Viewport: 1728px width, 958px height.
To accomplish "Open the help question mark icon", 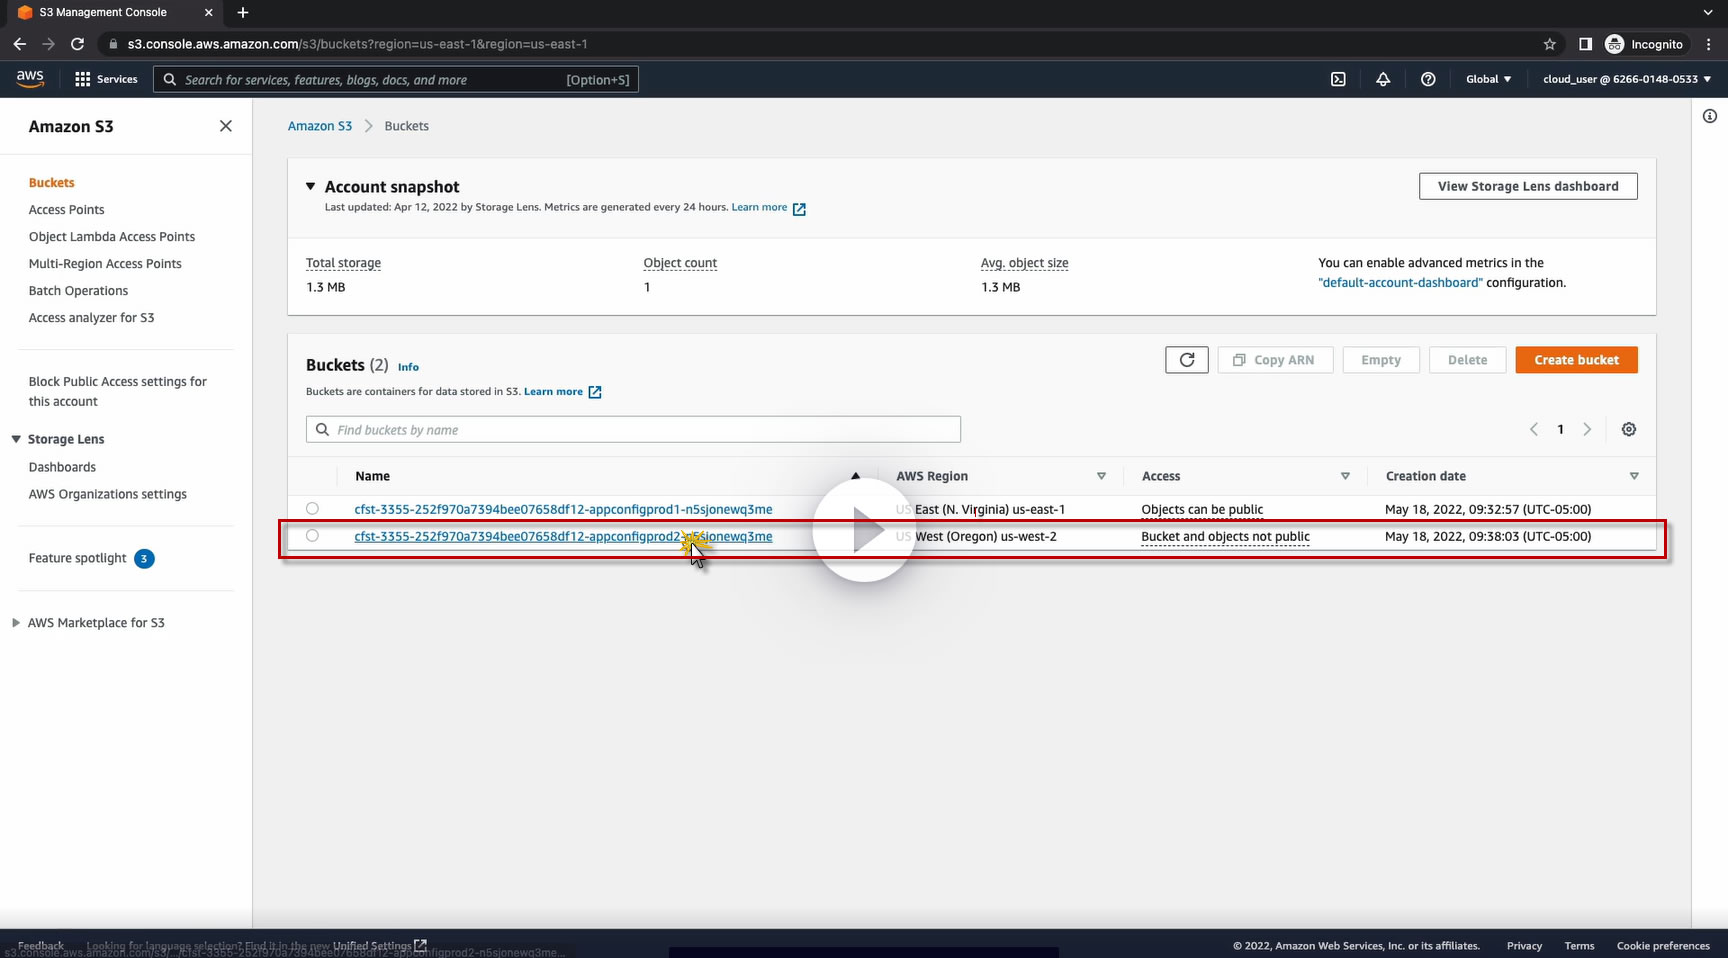I will point(1428,79).
